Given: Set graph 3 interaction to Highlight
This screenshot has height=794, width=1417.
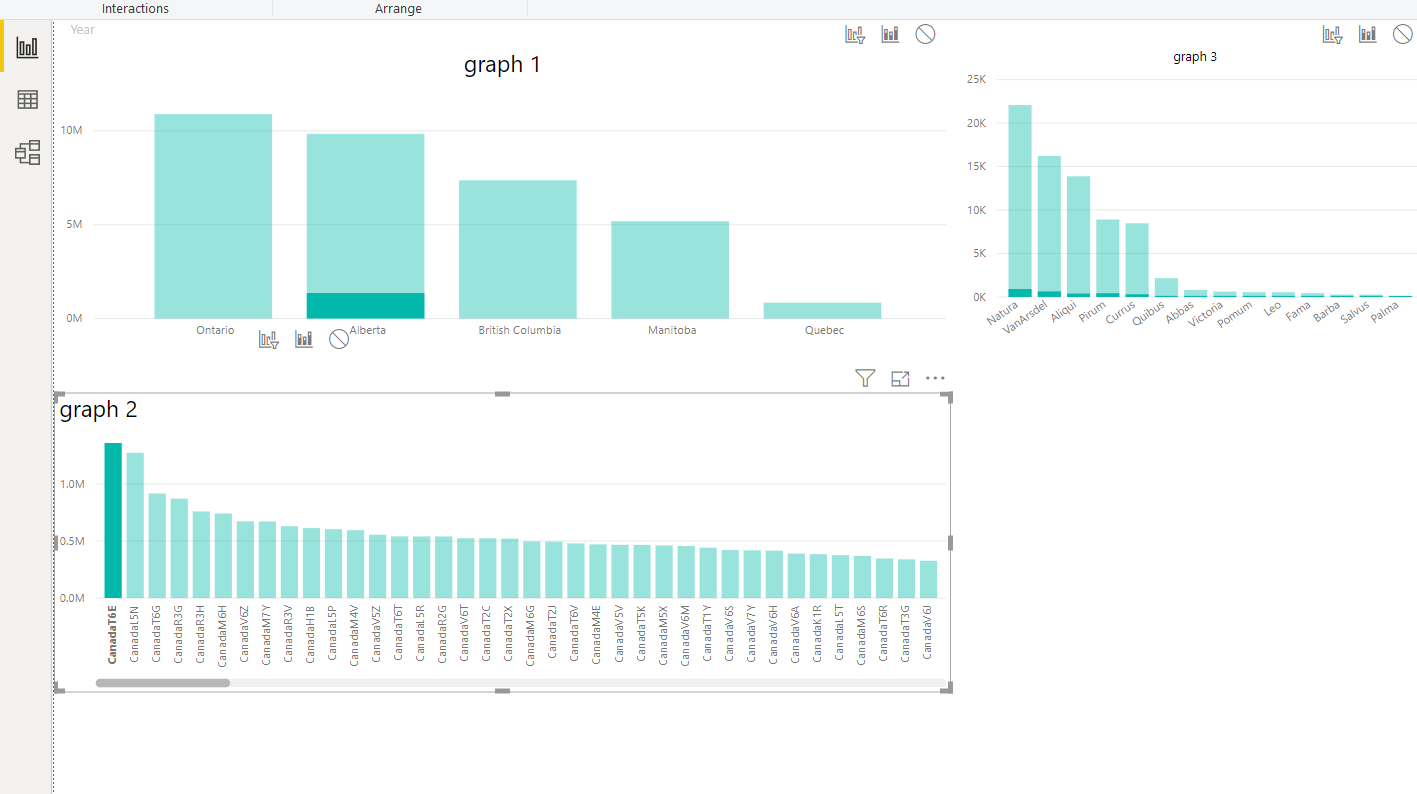Looking at the screenshot, I should pyautogui.click(x=1367, y=35).
